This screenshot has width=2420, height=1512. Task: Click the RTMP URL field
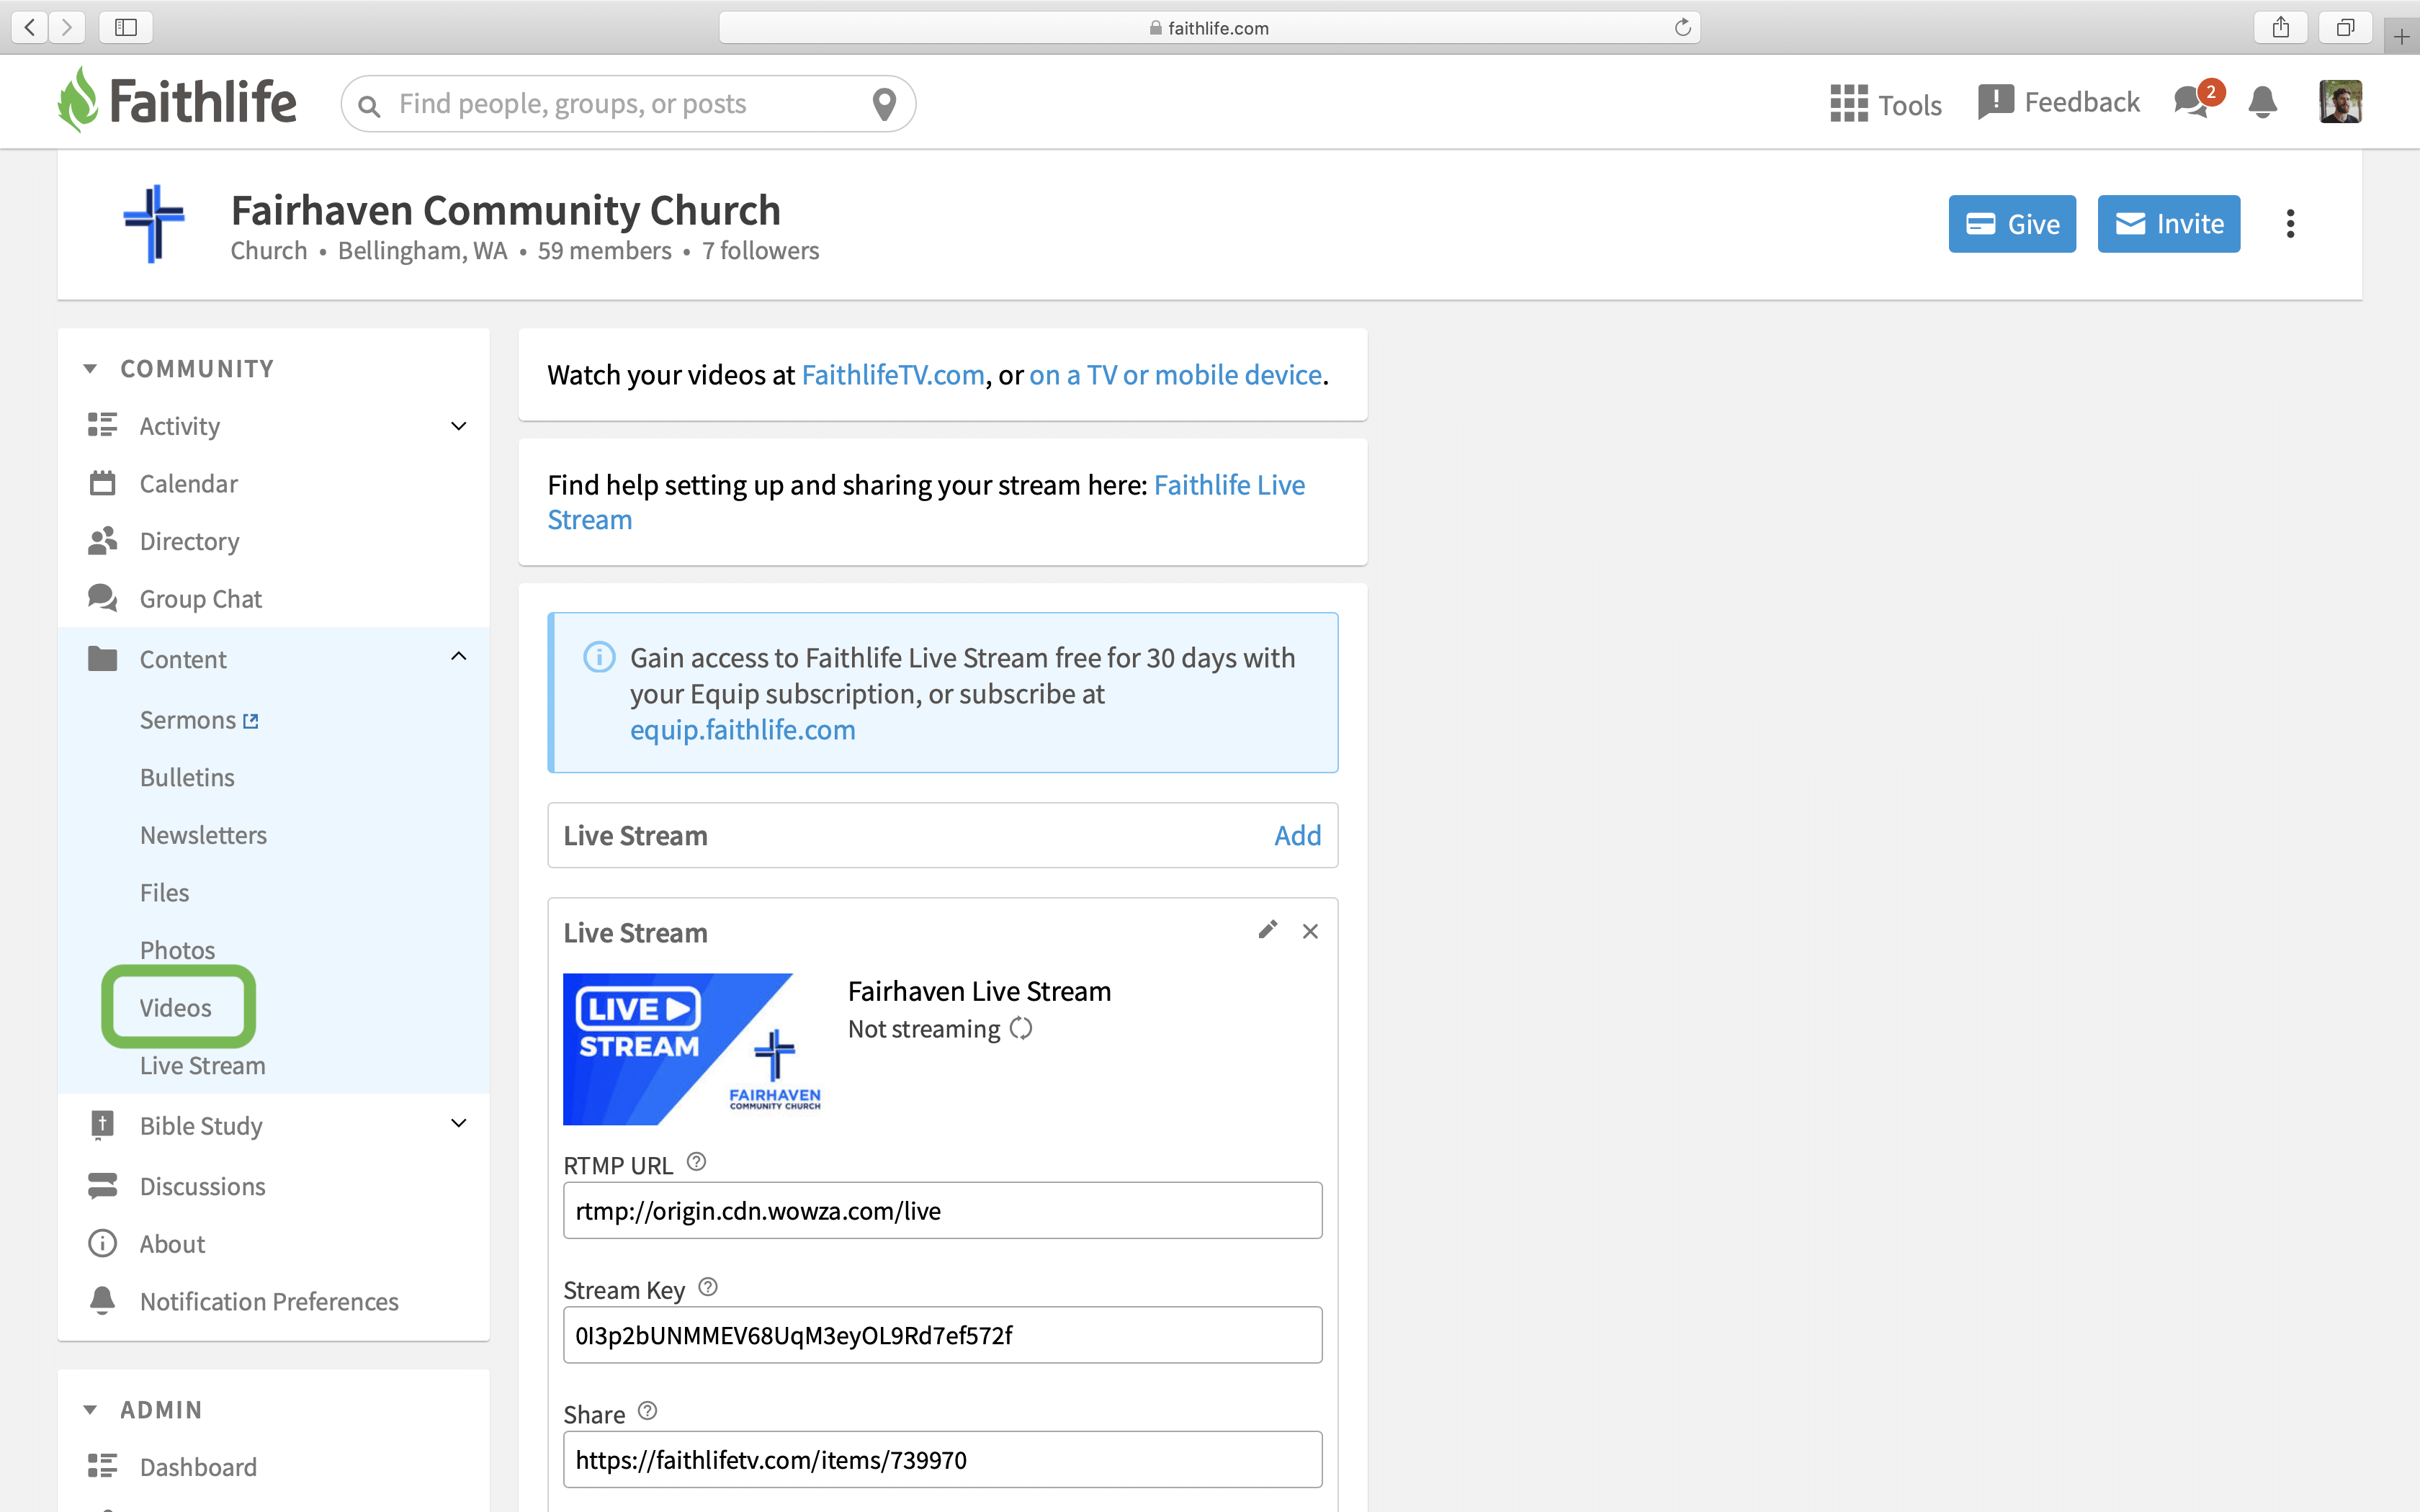tap(942, 1211)
